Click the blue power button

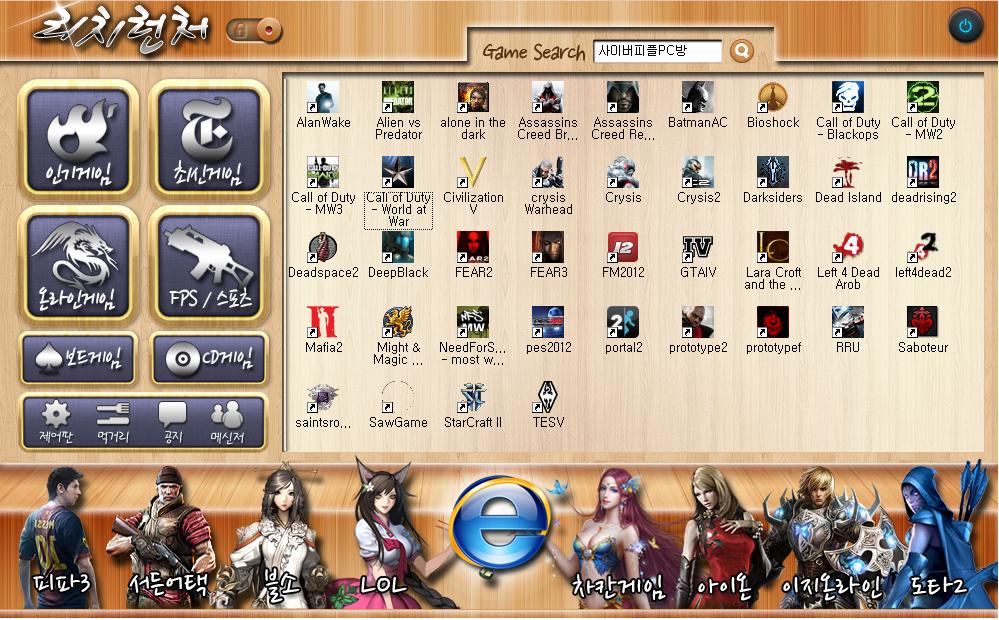(965, 25)
